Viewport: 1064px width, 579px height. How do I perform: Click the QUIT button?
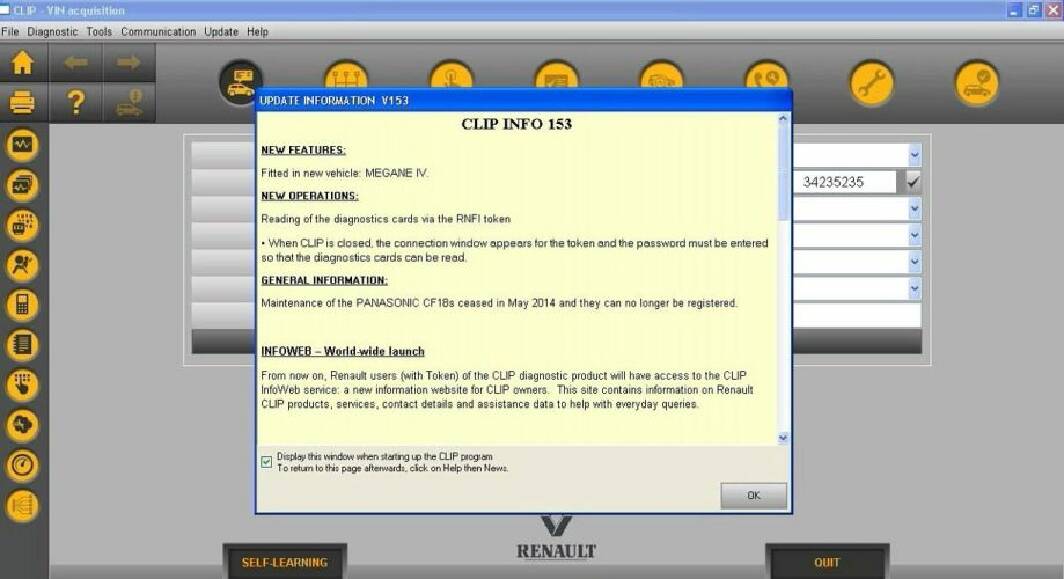(826, 562)
